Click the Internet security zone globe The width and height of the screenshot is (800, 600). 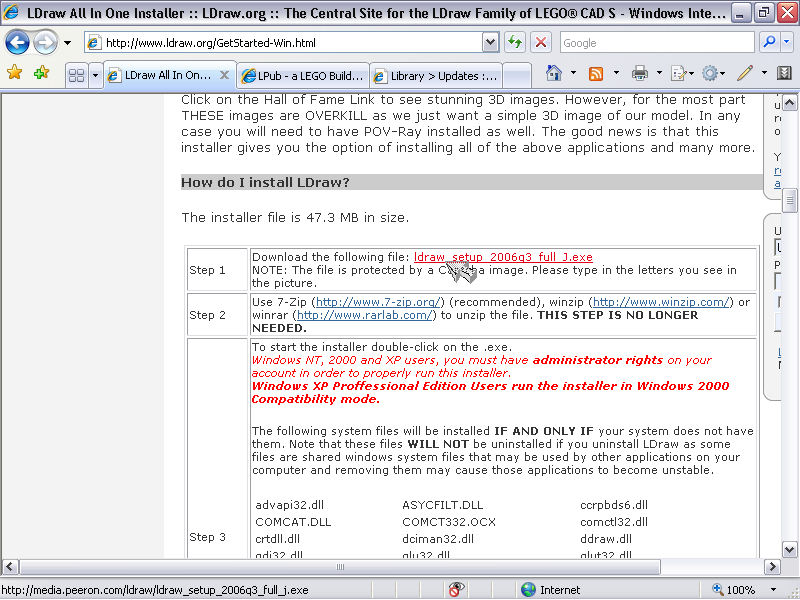(x=529, y=590)
